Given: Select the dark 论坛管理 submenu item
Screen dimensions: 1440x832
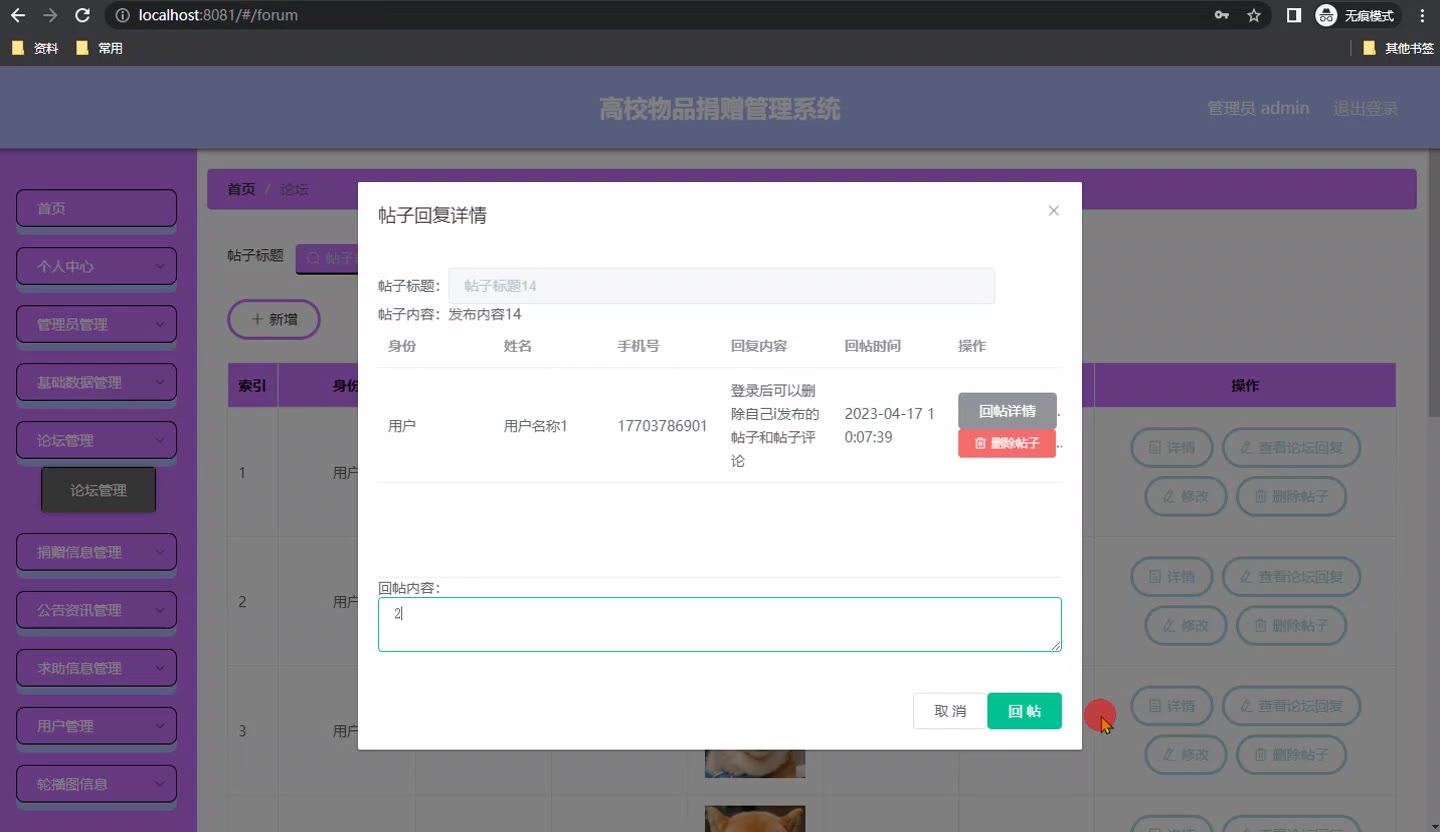Looking at the screenshot, I should click(x=98, y=490).
